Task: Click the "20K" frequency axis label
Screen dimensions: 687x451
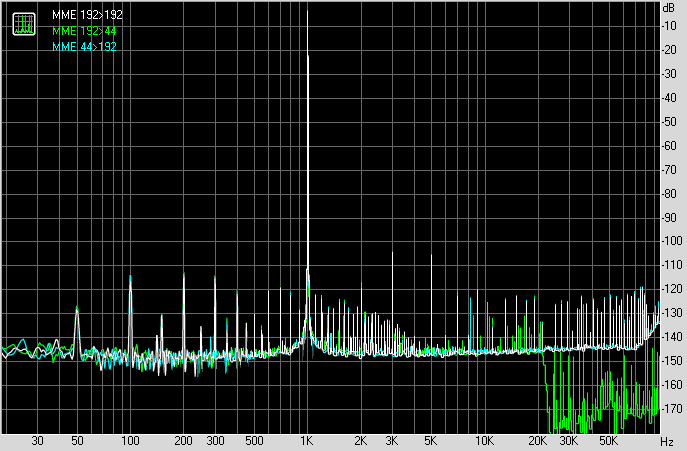Action: 537,441
